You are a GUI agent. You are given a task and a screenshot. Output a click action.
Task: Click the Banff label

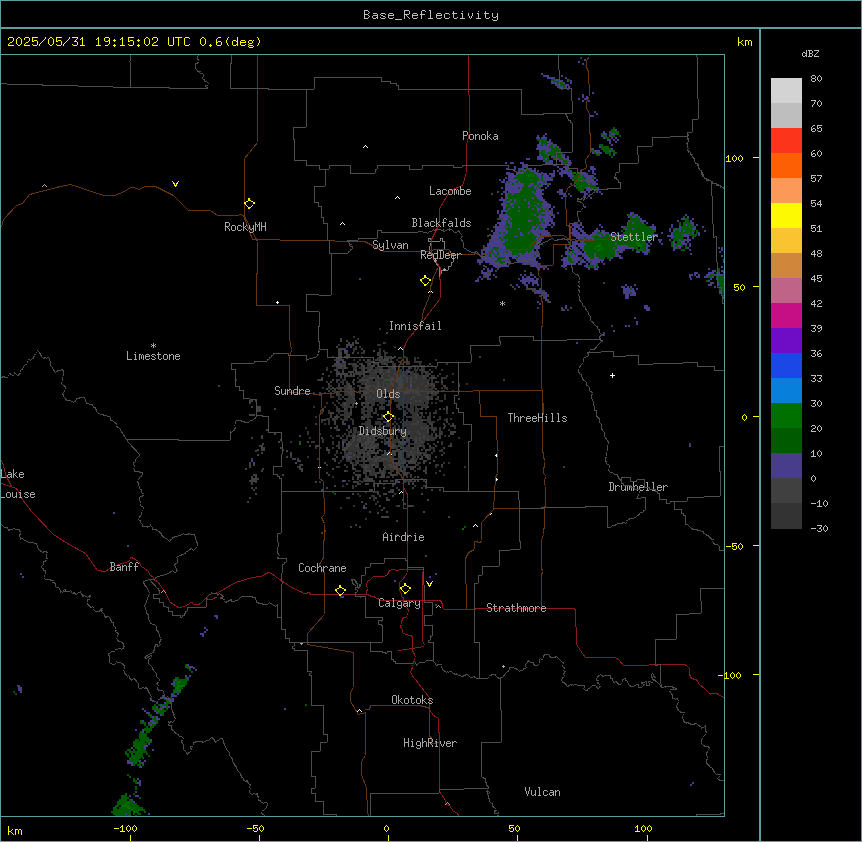pos(124,567)
